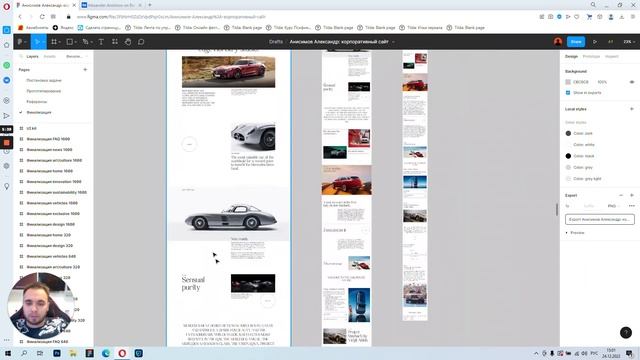Open export settings three-dot menu
Image resolution: width=640 pixels, height=360 pixels.
coord(631,206)
